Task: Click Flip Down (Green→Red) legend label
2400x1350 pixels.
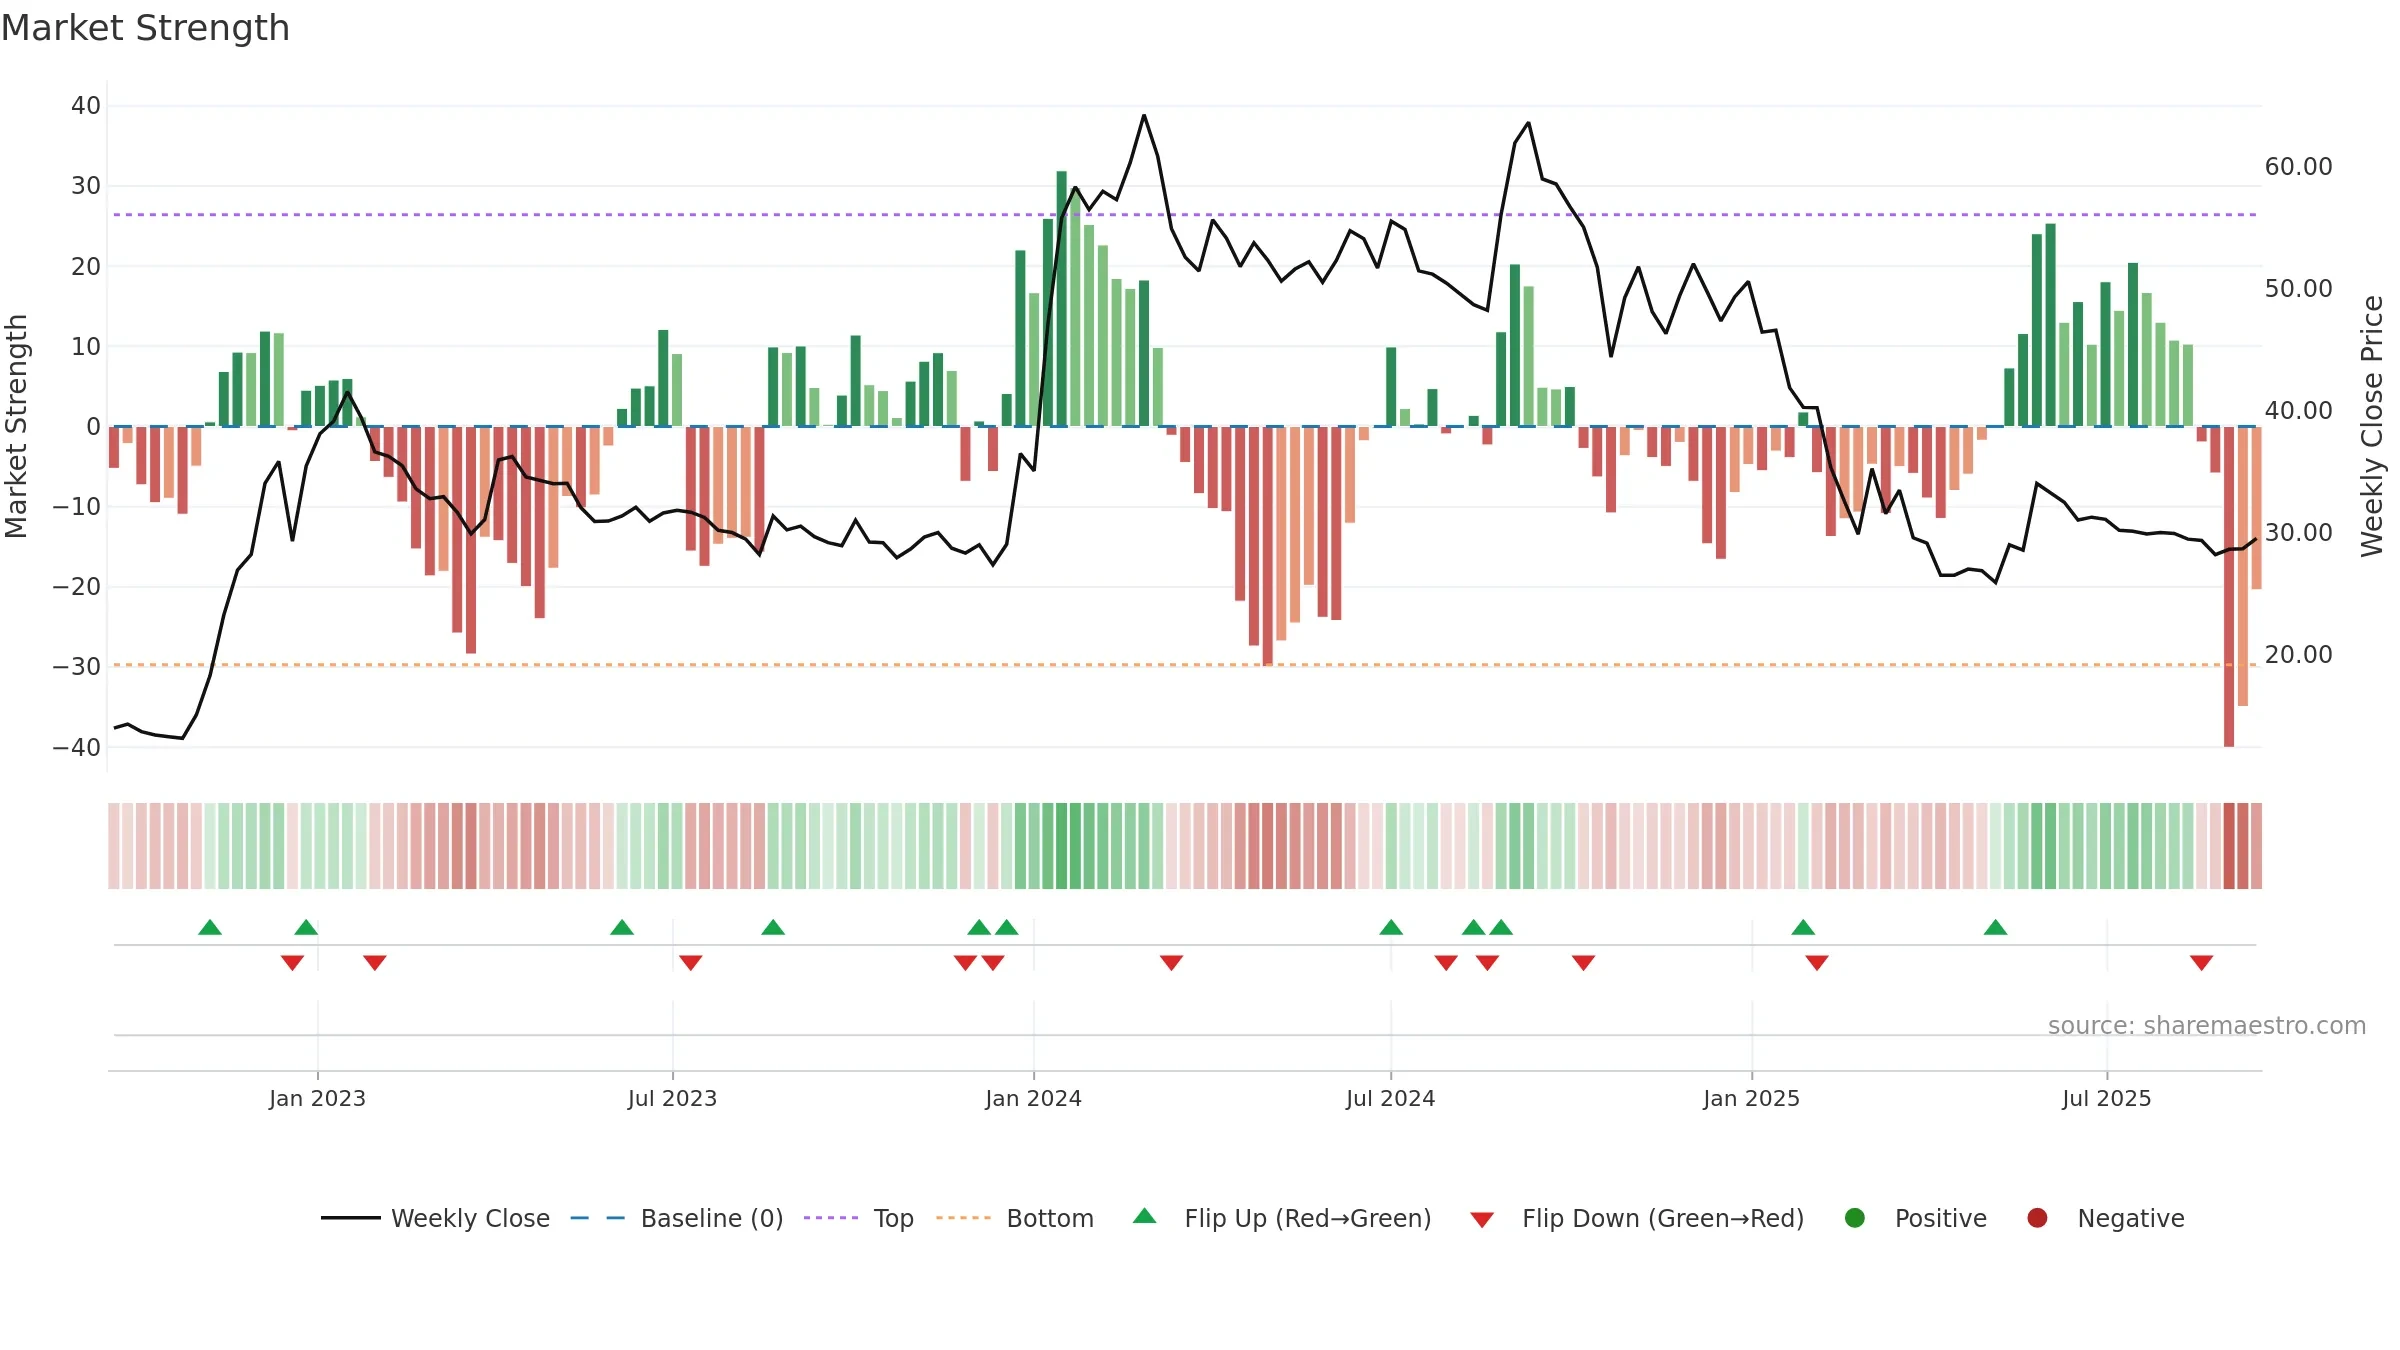Action: coord(1663,1218)
